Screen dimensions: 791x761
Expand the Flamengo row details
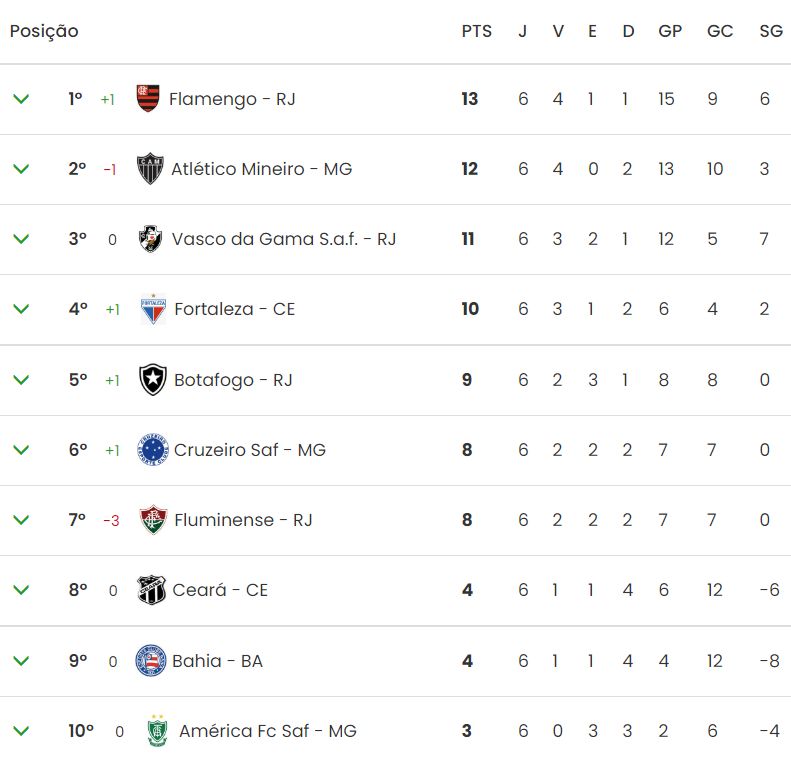click(x=21, y=99)
